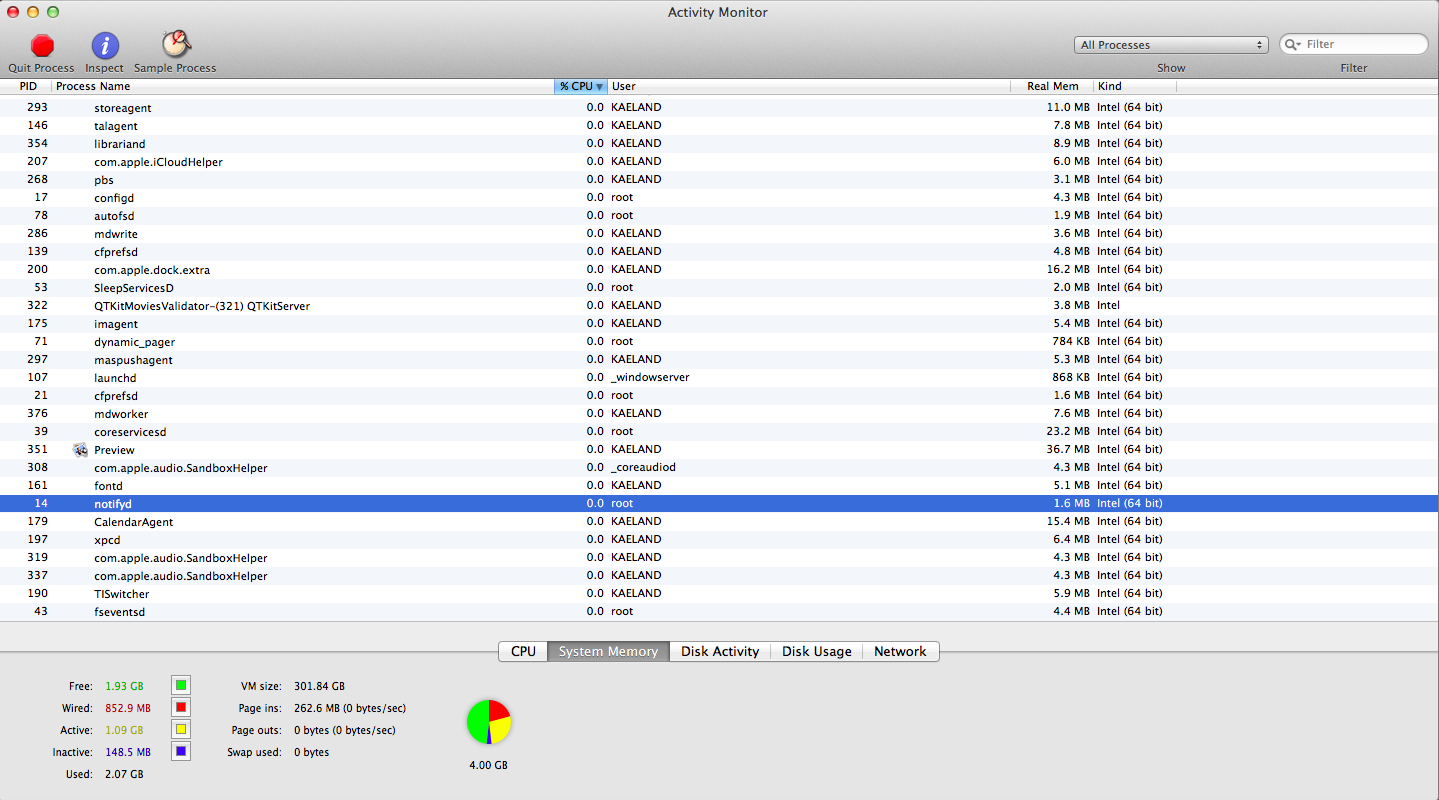Open the Inspect info icon

click(x=105, y=45)
